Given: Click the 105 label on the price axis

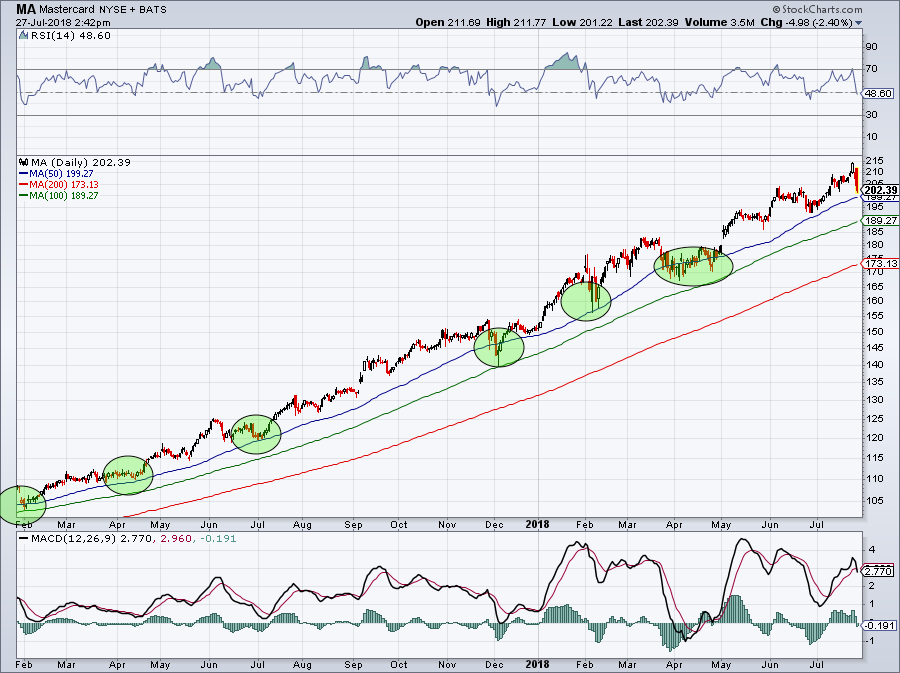Looking at the screenshot, I should [x=874, y=500].
